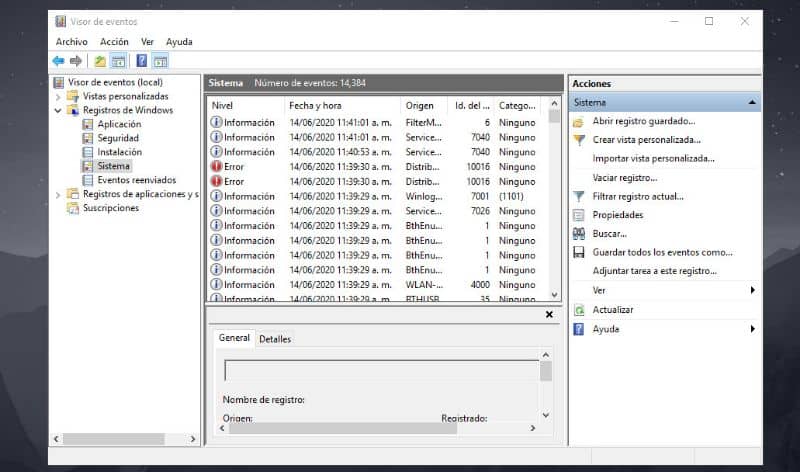The image size is (800, 472).
Task: Click the Seguridad log icon in tree
Action: [x=88, y=138]
